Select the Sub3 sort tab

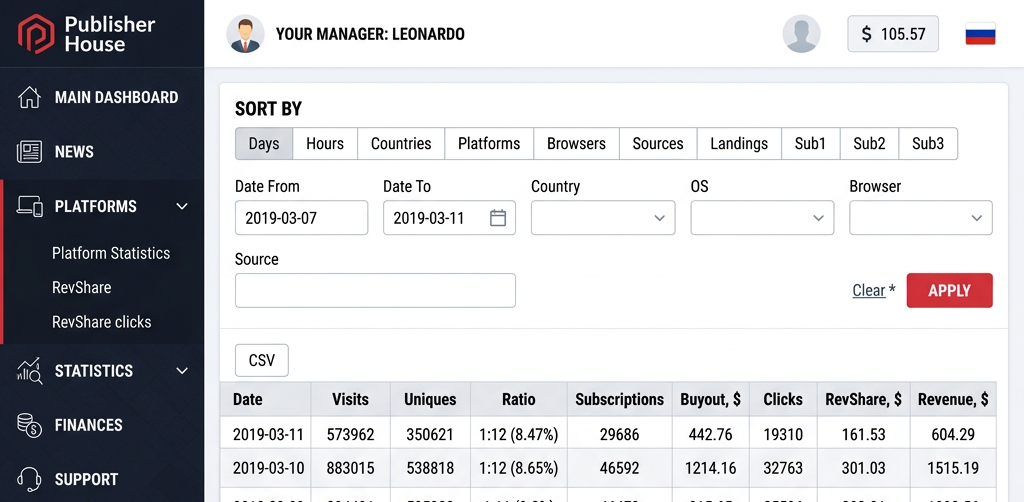coord(928,144)
